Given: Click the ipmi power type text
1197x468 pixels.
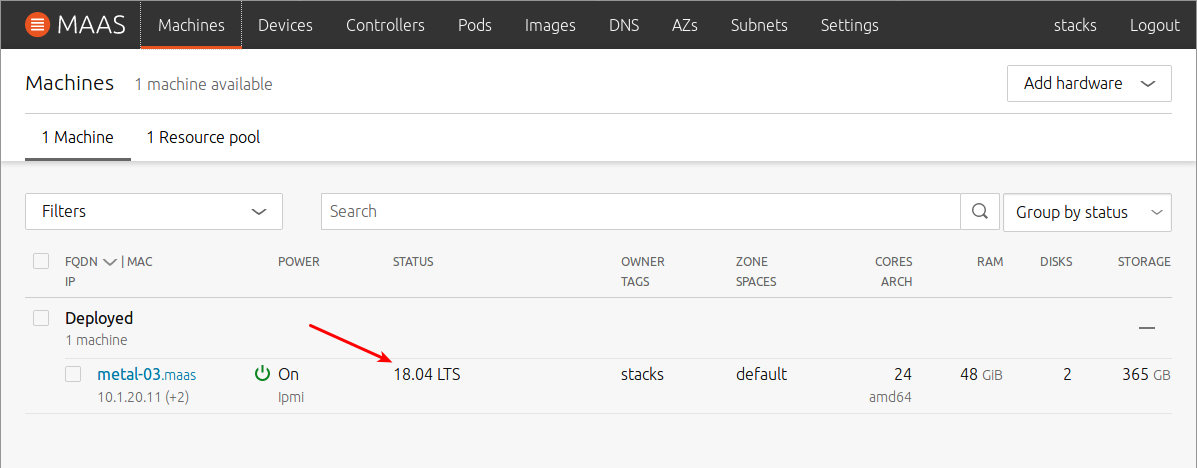Looking at the screenshot, I should (x=291, y=397).
